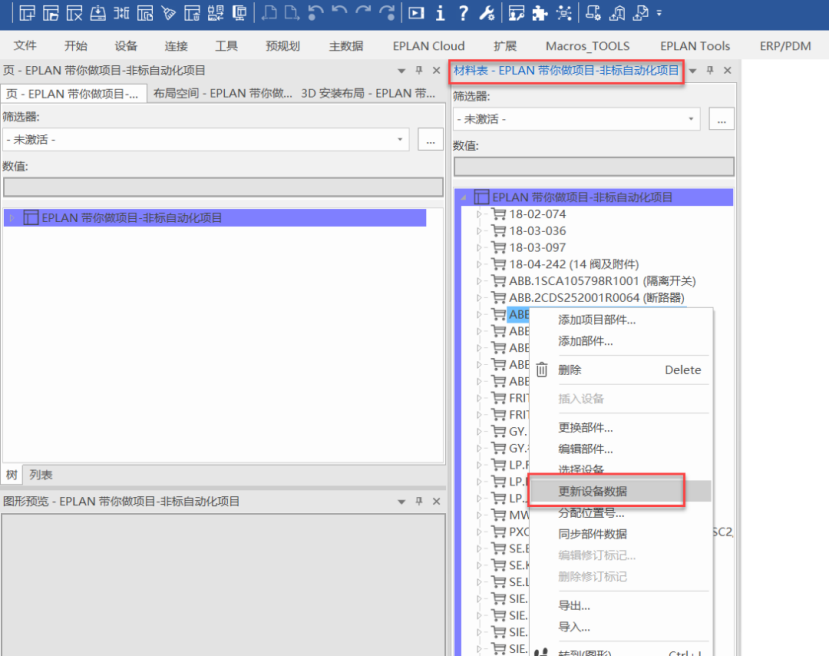Switch to the 布局空间 tab
Image resolution: width=830 pixels, height=656 pixels.
point(223,94)
